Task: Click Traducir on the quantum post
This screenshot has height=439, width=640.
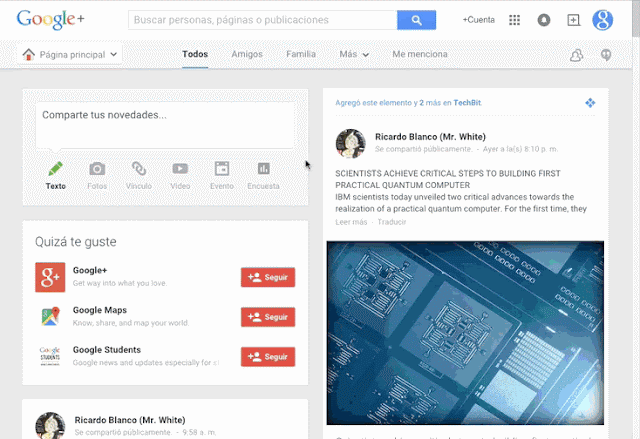Action: pyautogui.click(x=391, y=222)
